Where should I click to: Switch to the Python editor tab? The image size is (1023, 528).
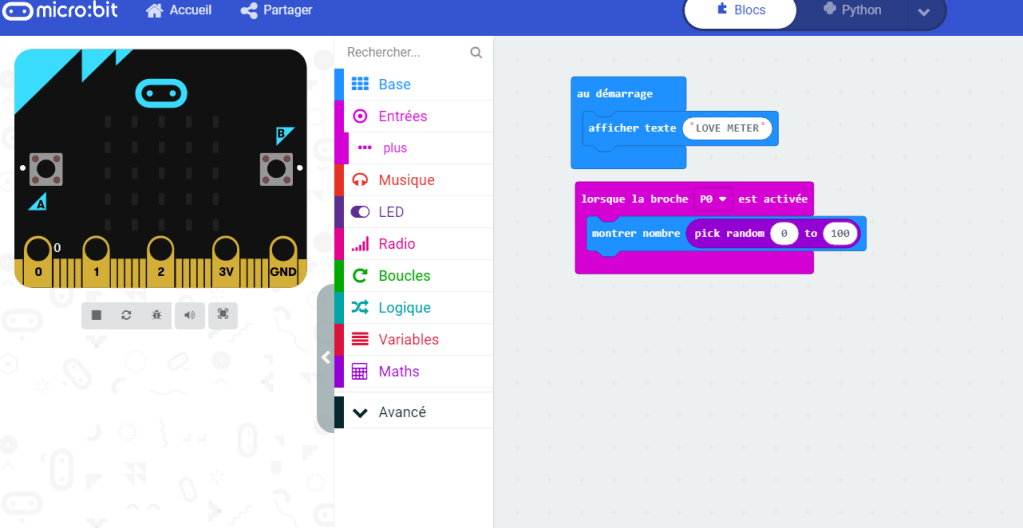(x=851, y=11)
